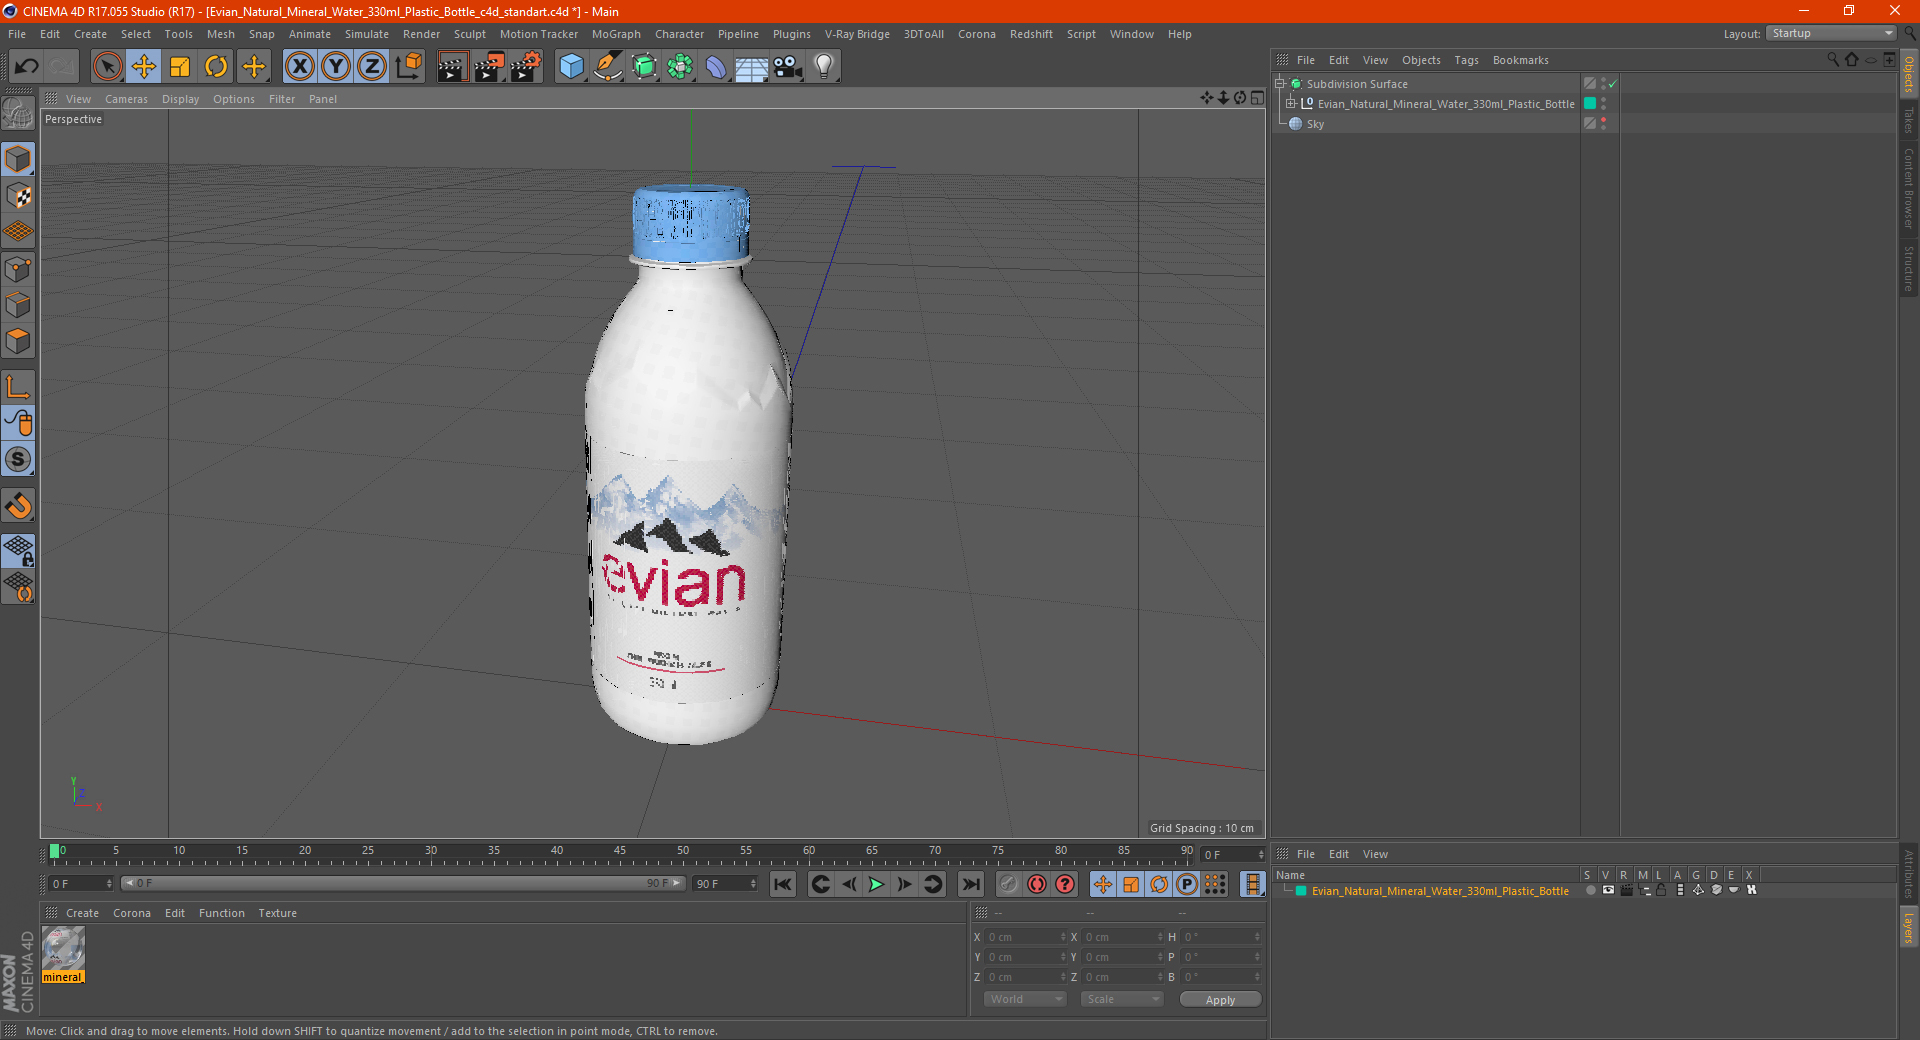
Task: Open the Takes side tab
Action: 1908,120
